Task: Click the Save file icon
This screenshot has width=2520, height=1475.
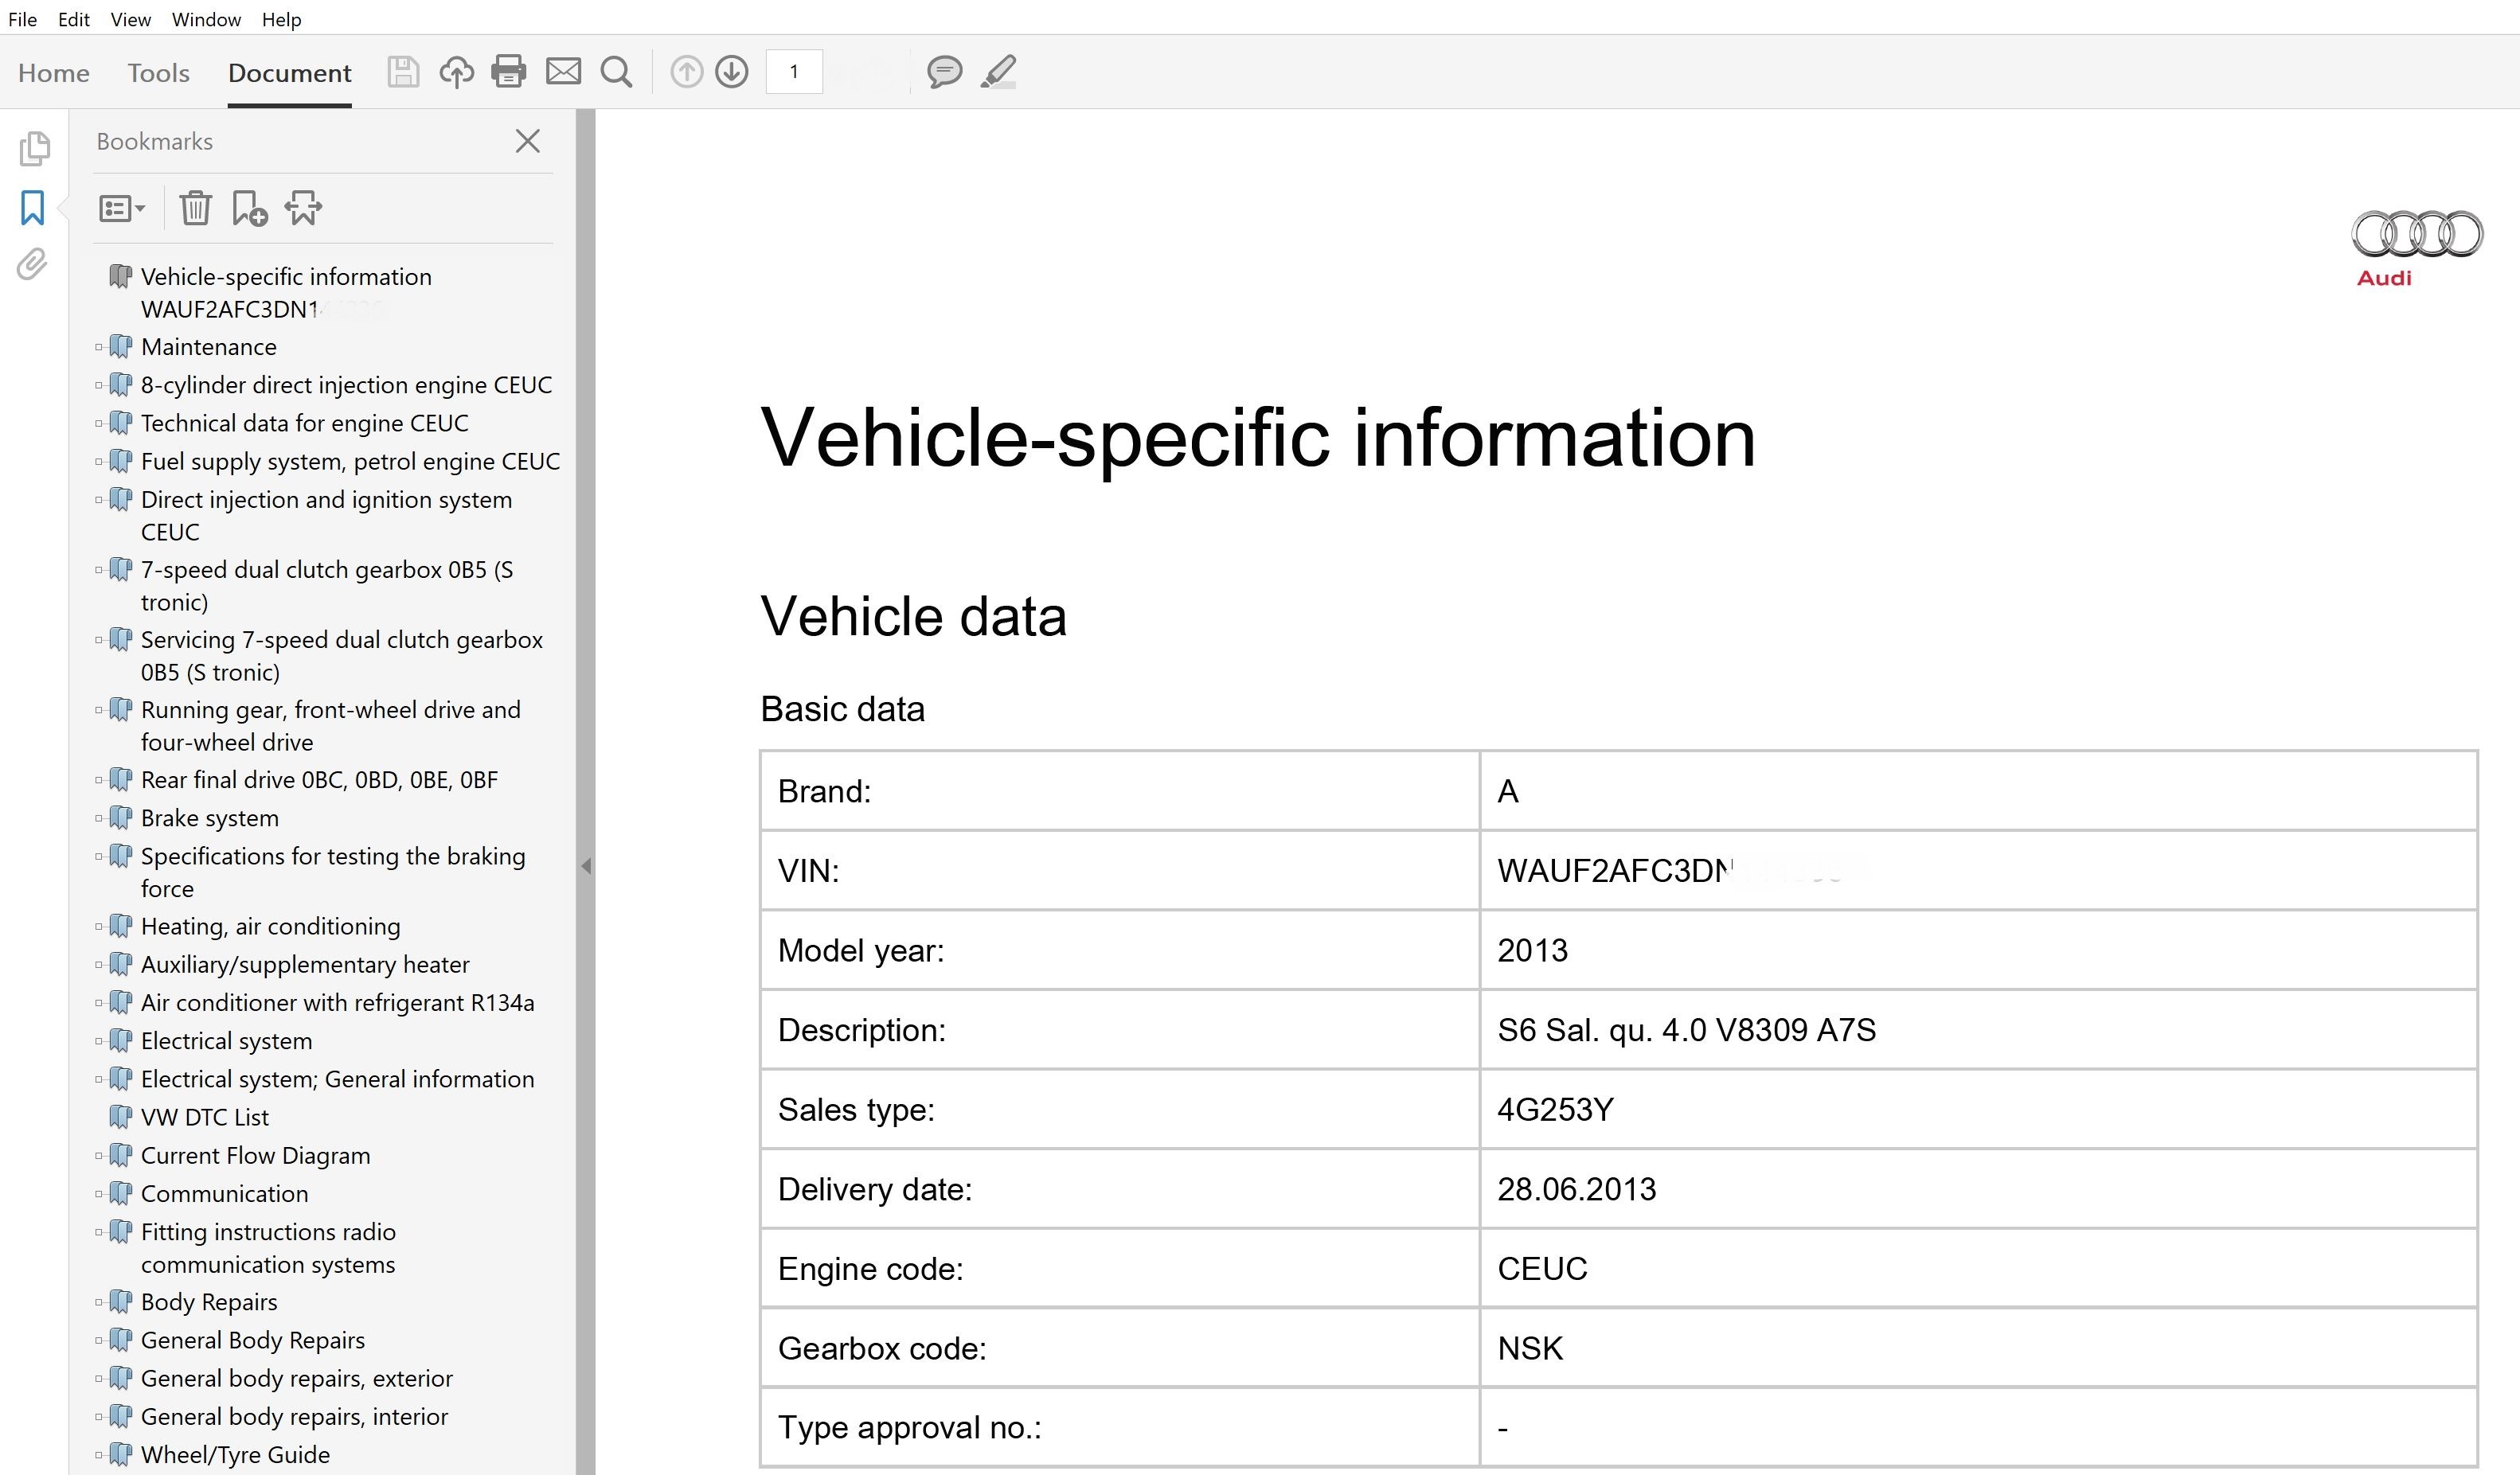Action: point(403,72)
